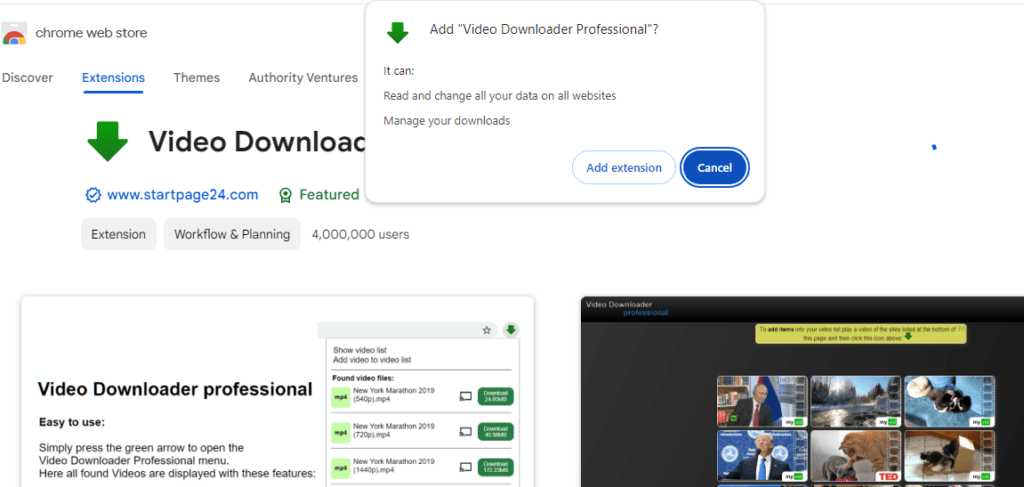1024x487 pixels.
Task: Click the kittens in box video thumbnail
Action: (950, 456)
